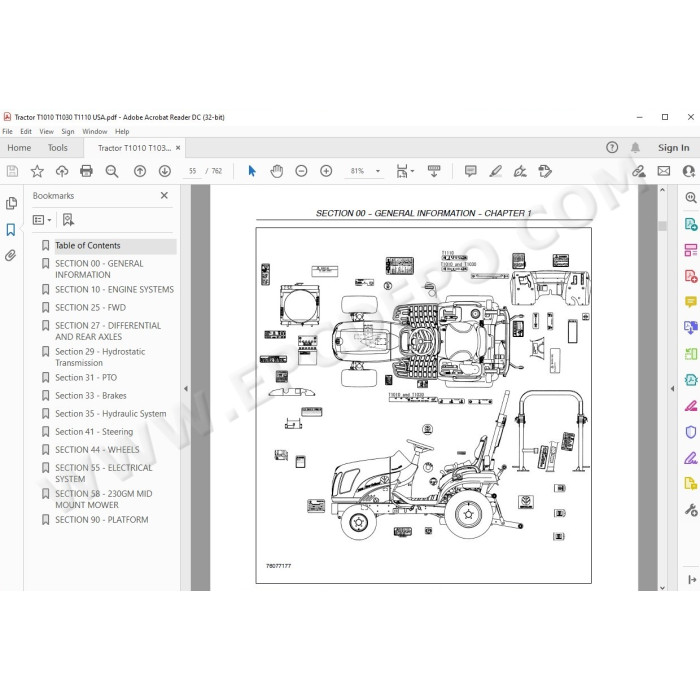Expand the right tools pane arrow
The height and width of the screenshot is (700, 700).
pos(672,389)
